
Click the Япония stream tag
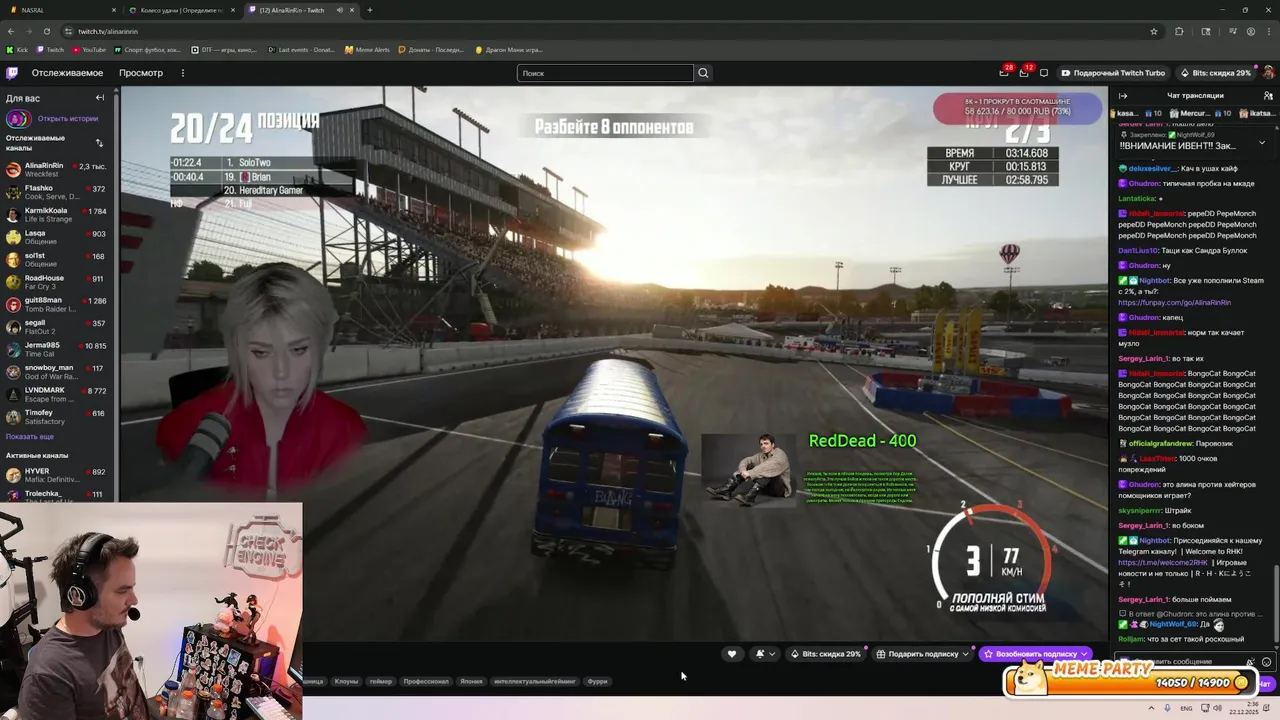(x=471, y=681)
